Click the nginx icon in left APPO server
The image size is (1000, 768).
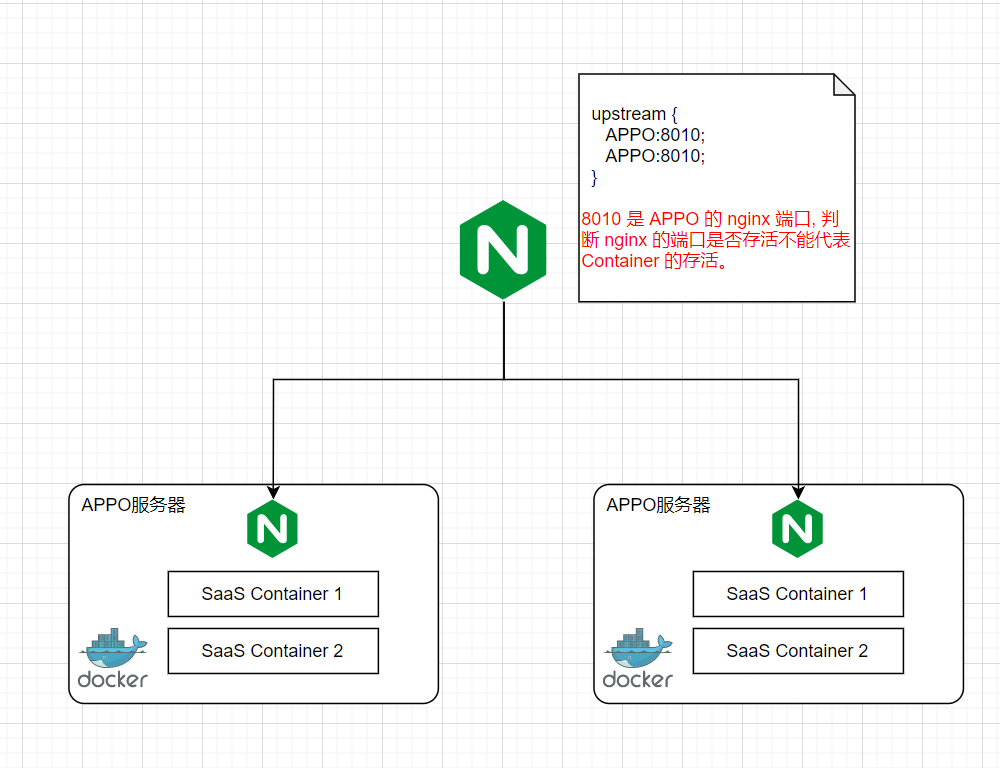tap(273, 529)
